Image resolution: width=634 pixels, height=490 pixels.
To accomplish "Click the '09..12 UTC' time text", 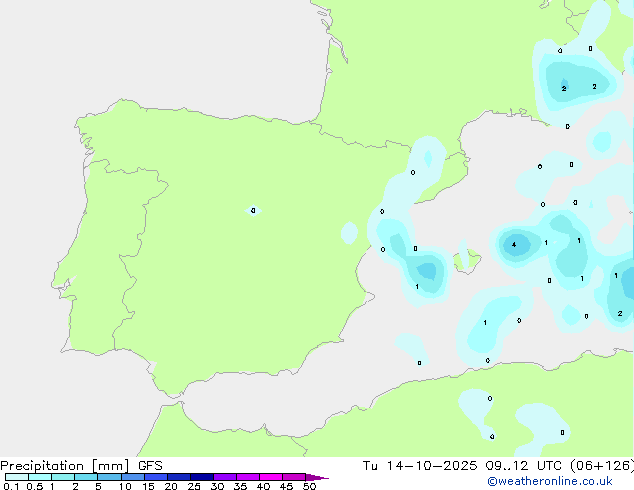I will pos(523,466).
